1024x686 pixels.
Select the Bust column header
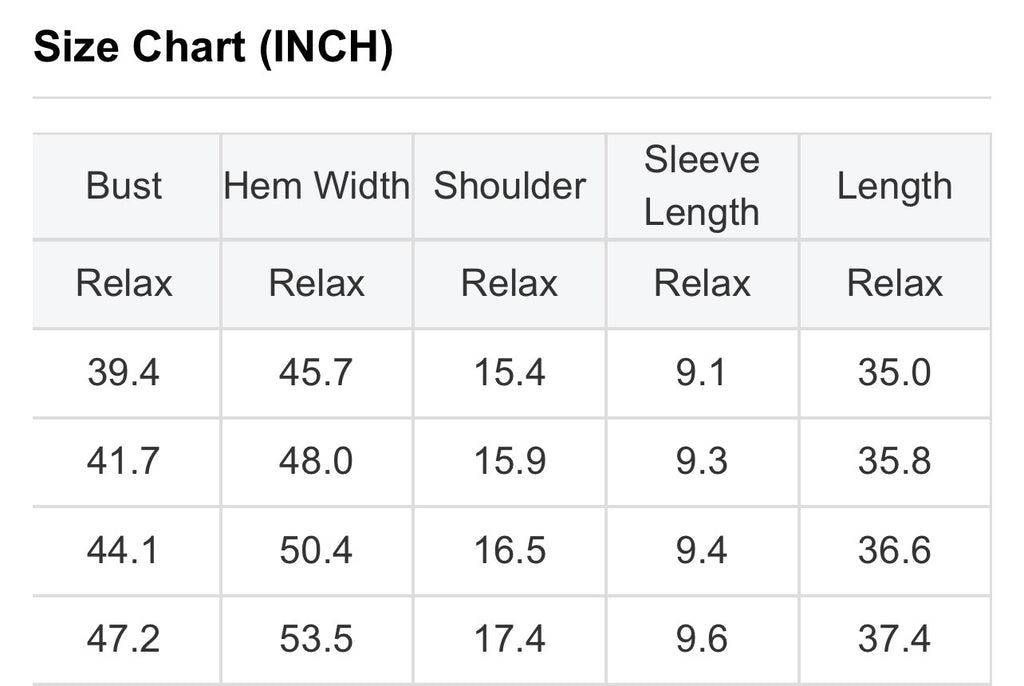pyautogui.click(x=124, y=186)
